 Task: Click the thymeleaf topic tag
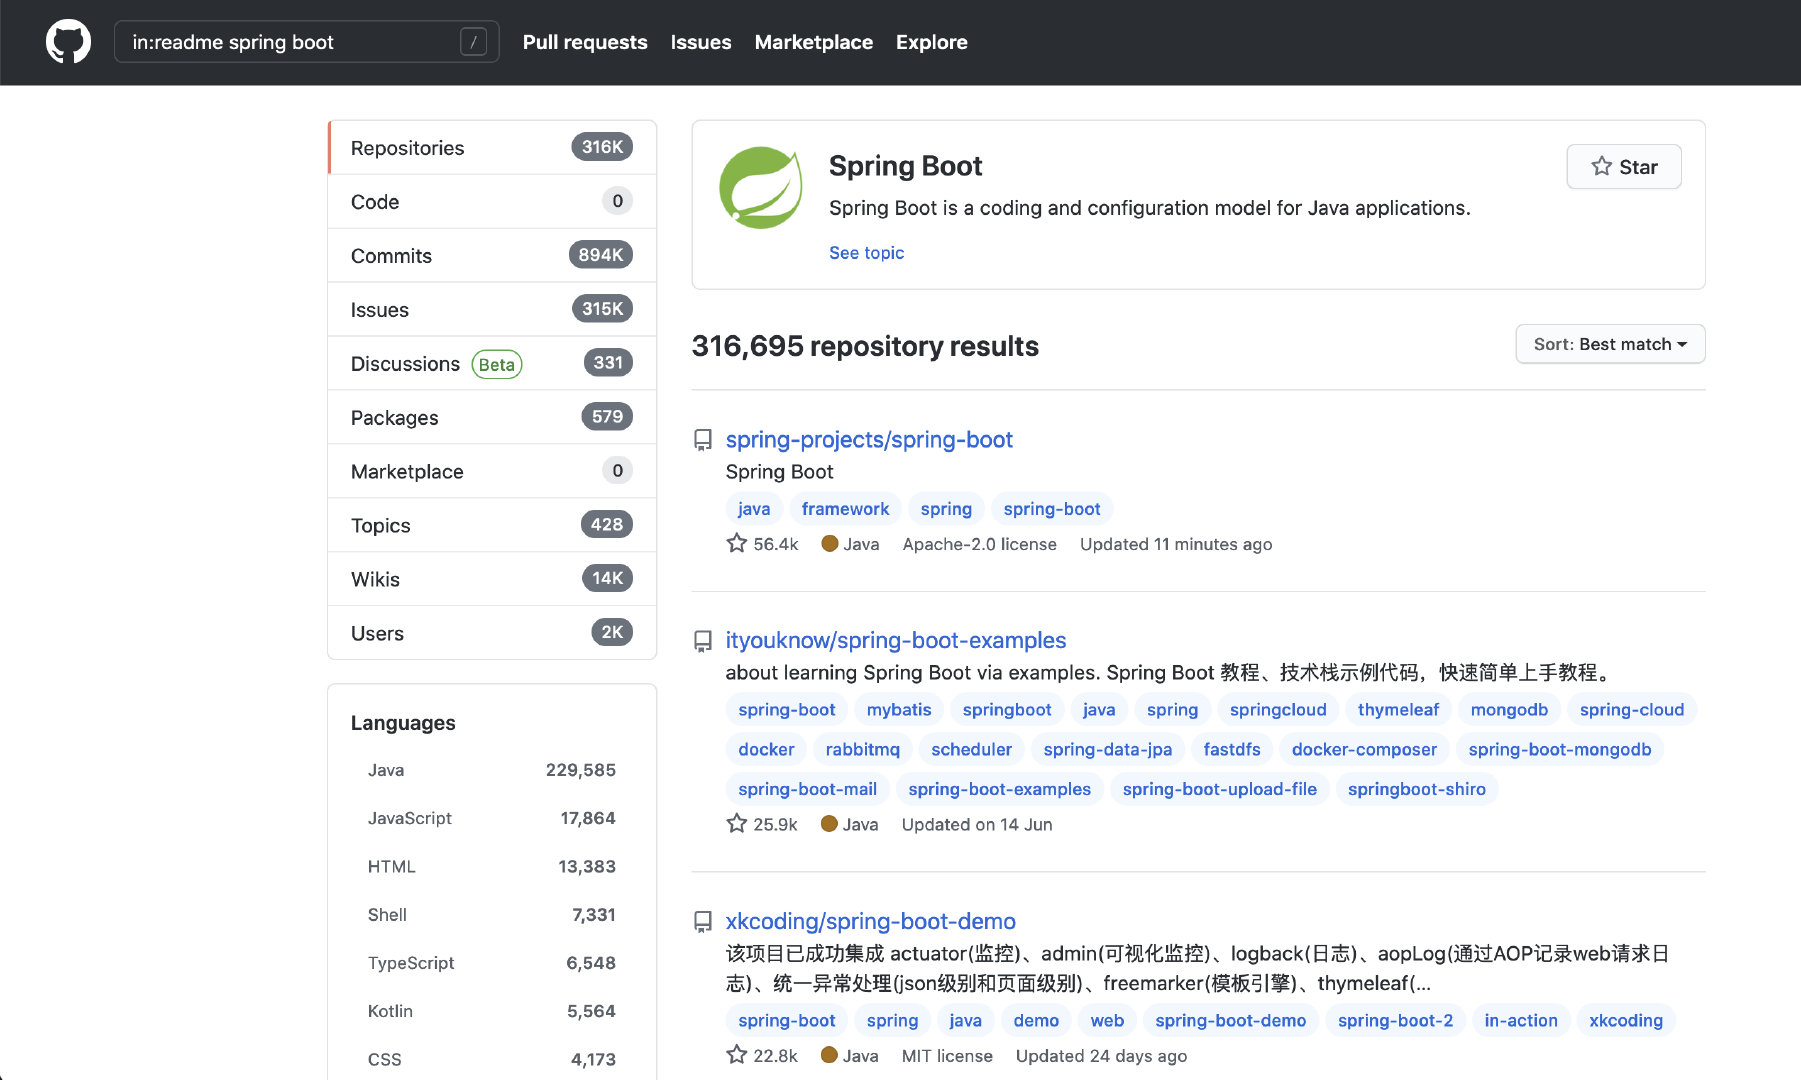(x=1398, y=710)
